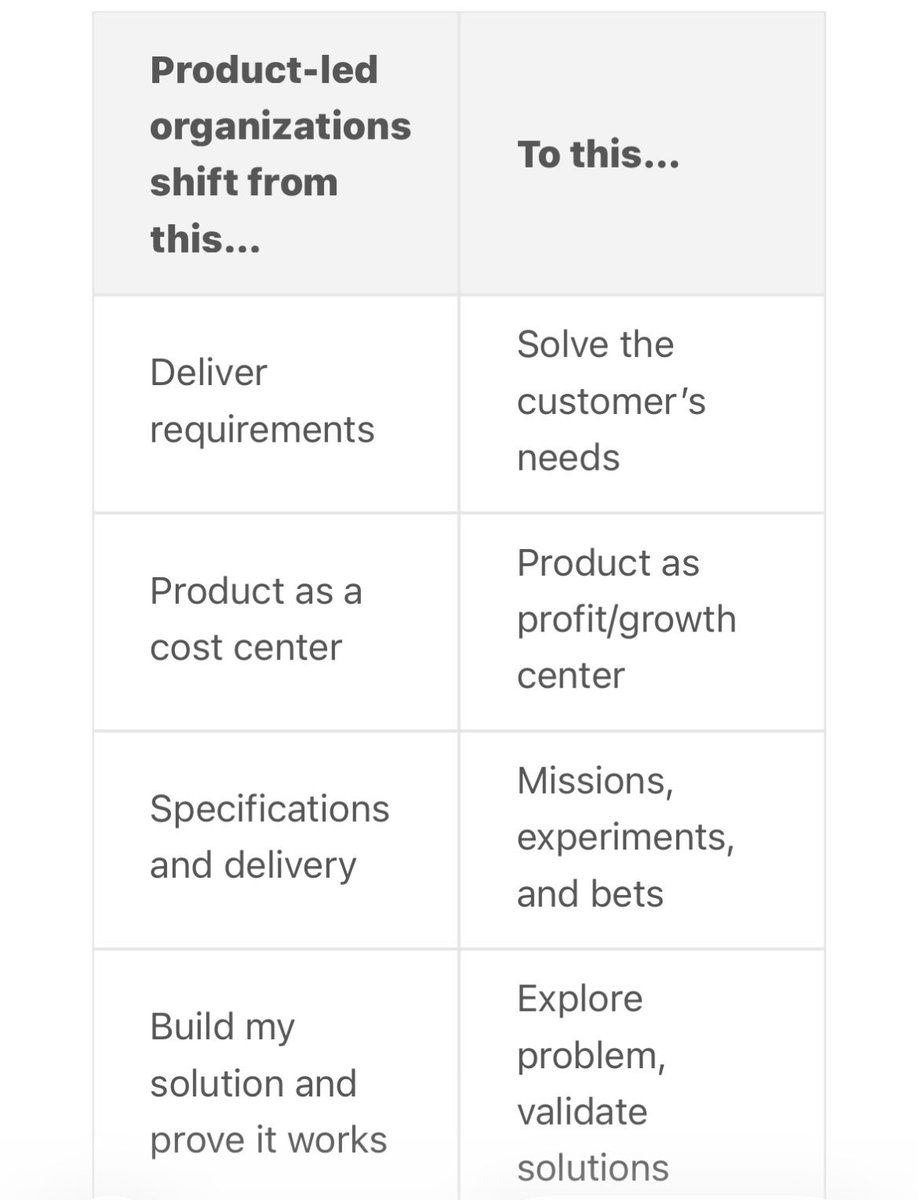Click the 'Build my solution and prove it works' cell
This screenshot has width=918, height=1200.
click(276, 1074)
